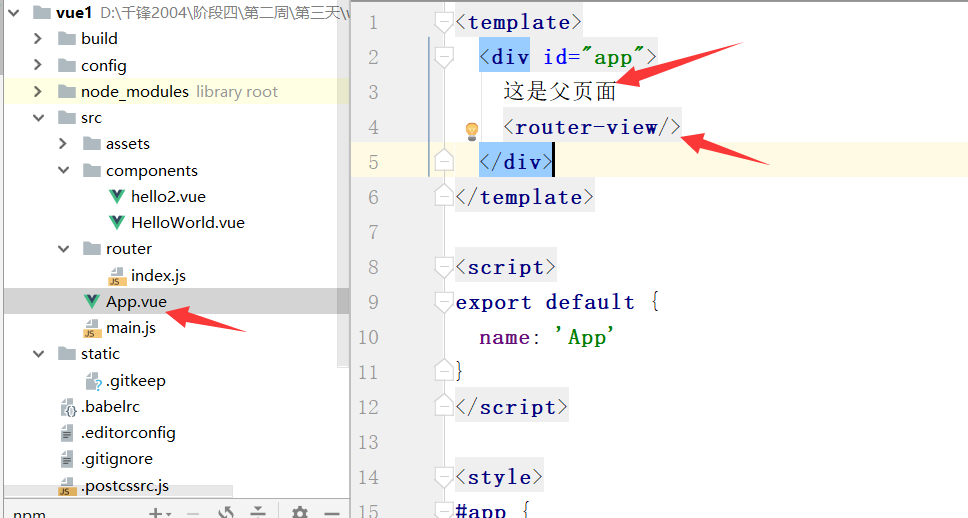The height and width of the screenshot is (518, 968).
Task: Open npm panel settings gear
Action: pos(299,512)
